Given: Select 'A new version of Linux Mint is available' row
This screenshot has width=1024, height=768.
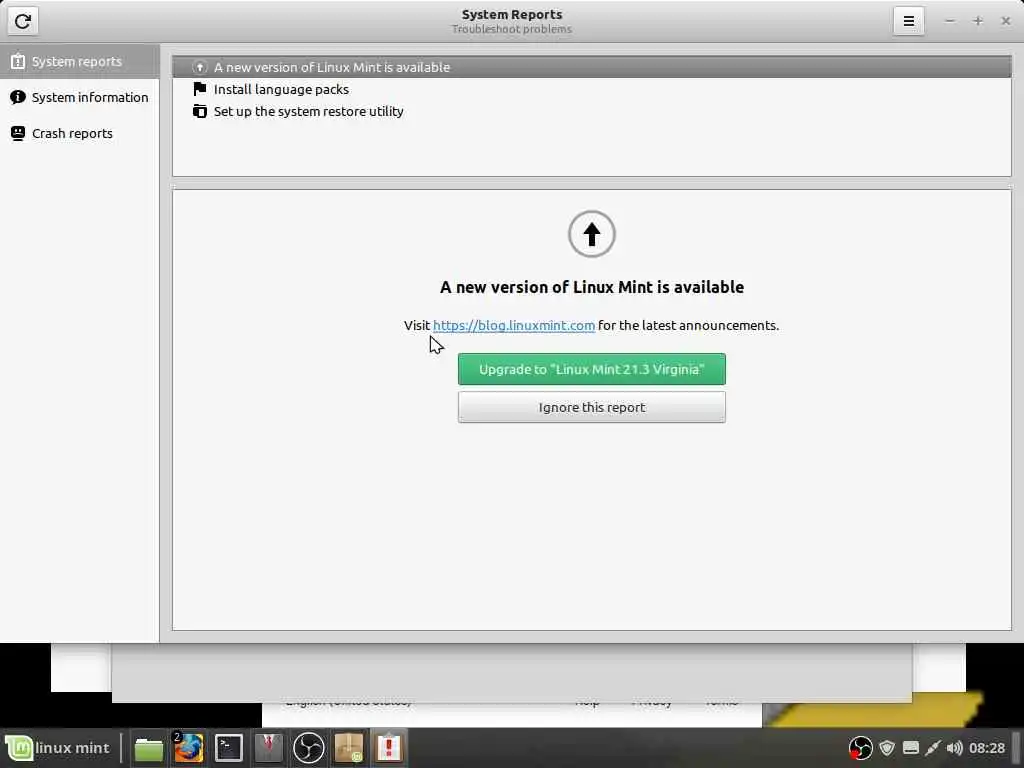Looking at the screenshot, I should pos(592,67).
